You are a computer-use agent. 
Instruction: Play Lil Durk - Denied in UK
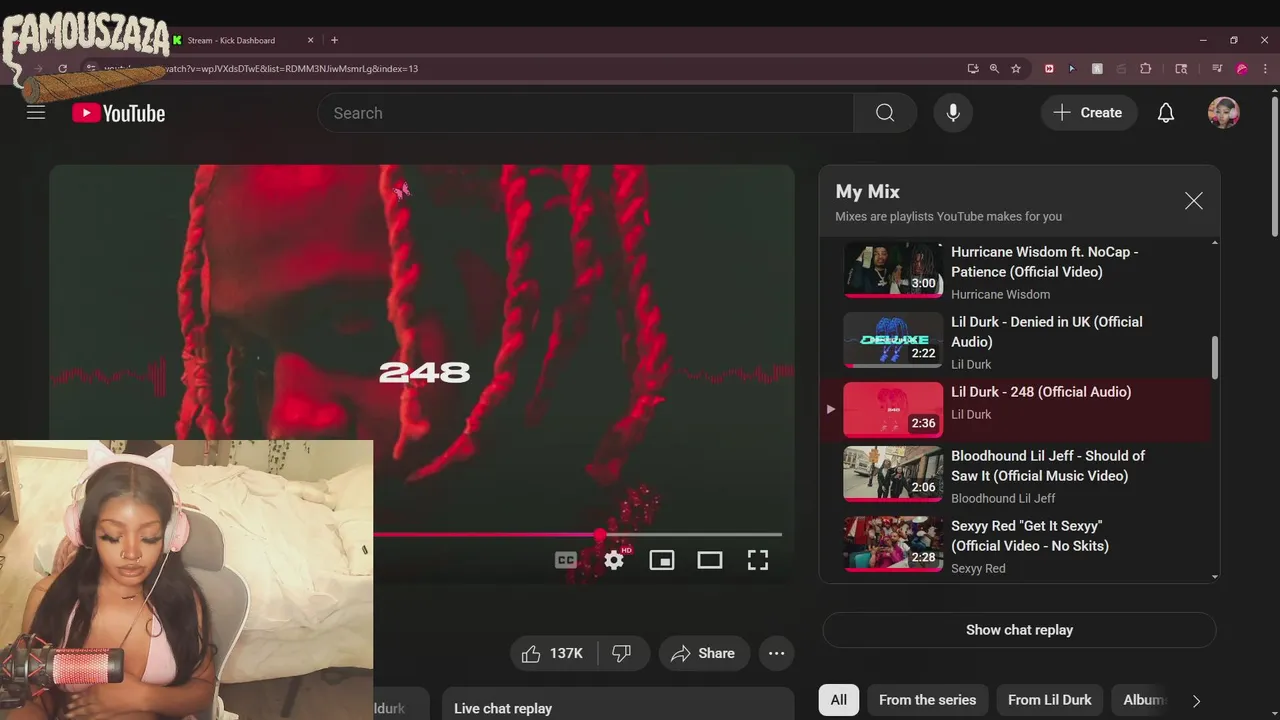[1047, 332]
